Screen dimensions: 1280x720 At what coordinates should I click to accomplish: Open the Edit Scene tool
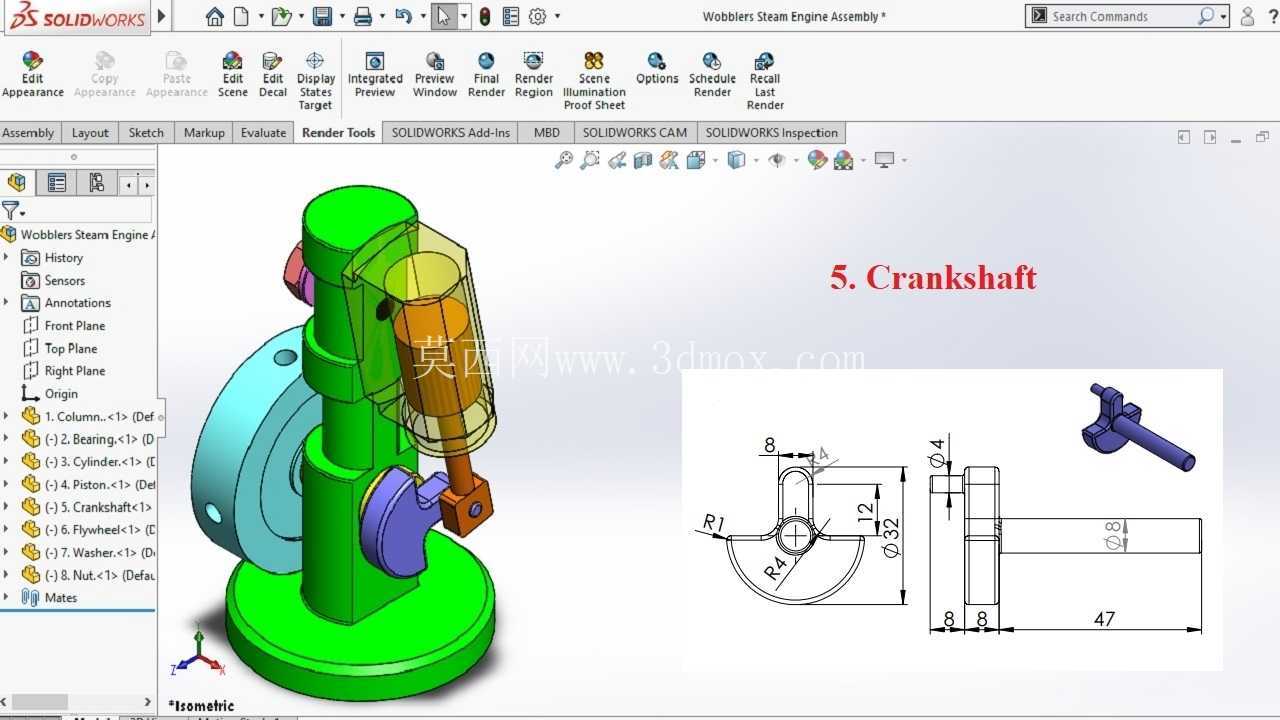pyautogui.click(x=233, y=75)
